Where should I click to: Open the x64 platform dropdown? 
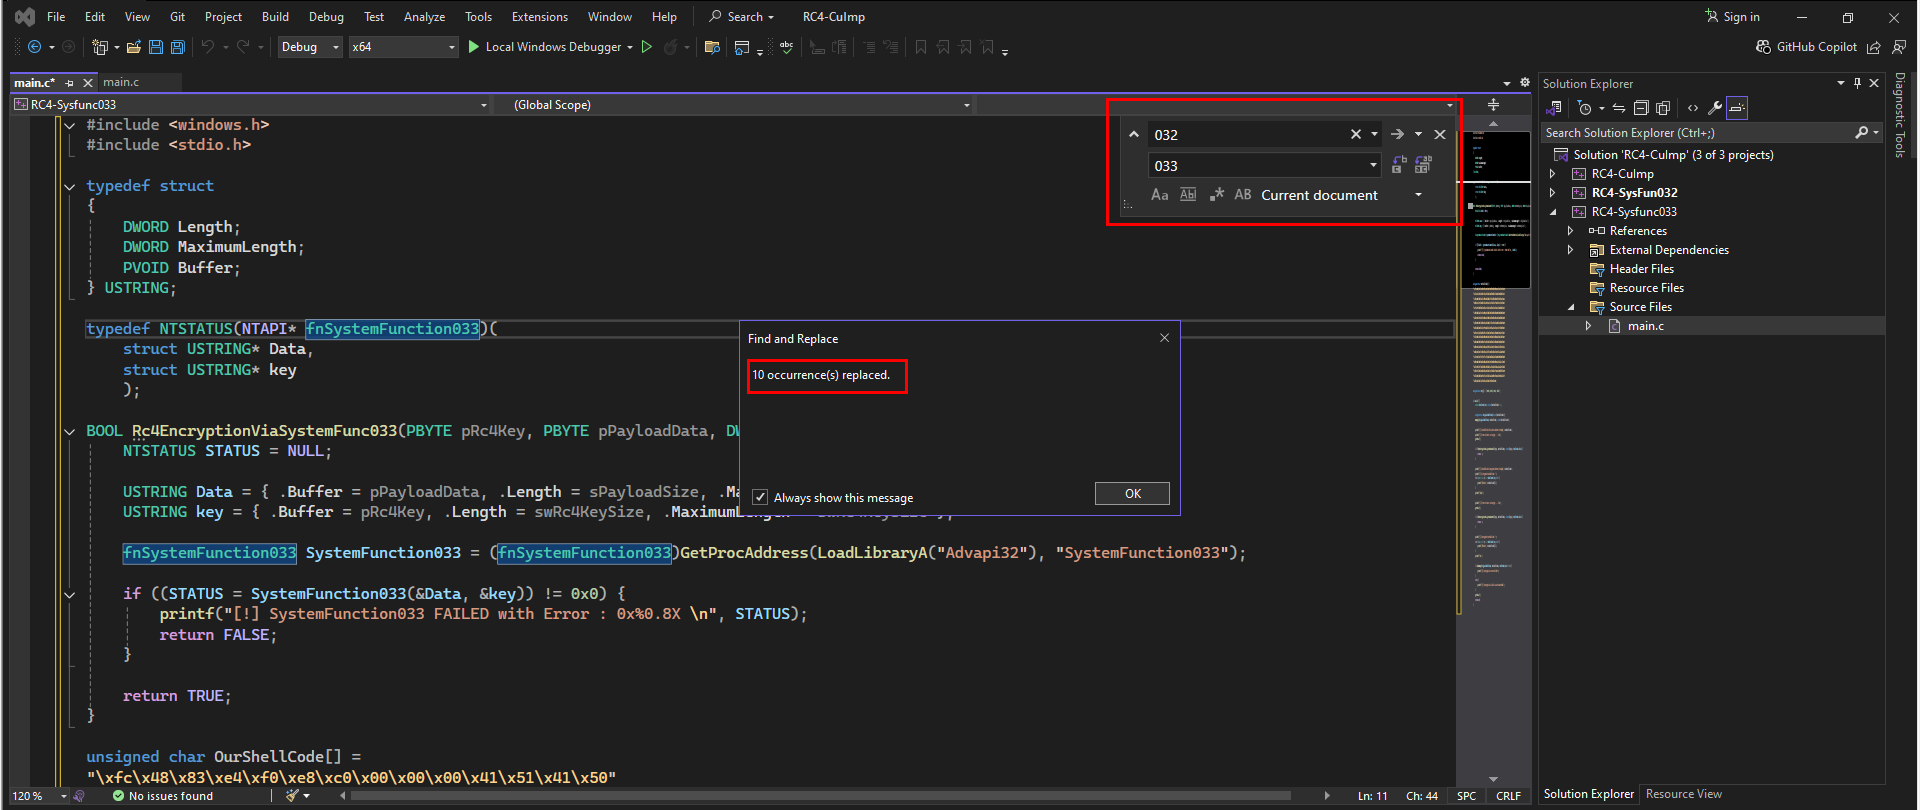(x=404, y=47)
